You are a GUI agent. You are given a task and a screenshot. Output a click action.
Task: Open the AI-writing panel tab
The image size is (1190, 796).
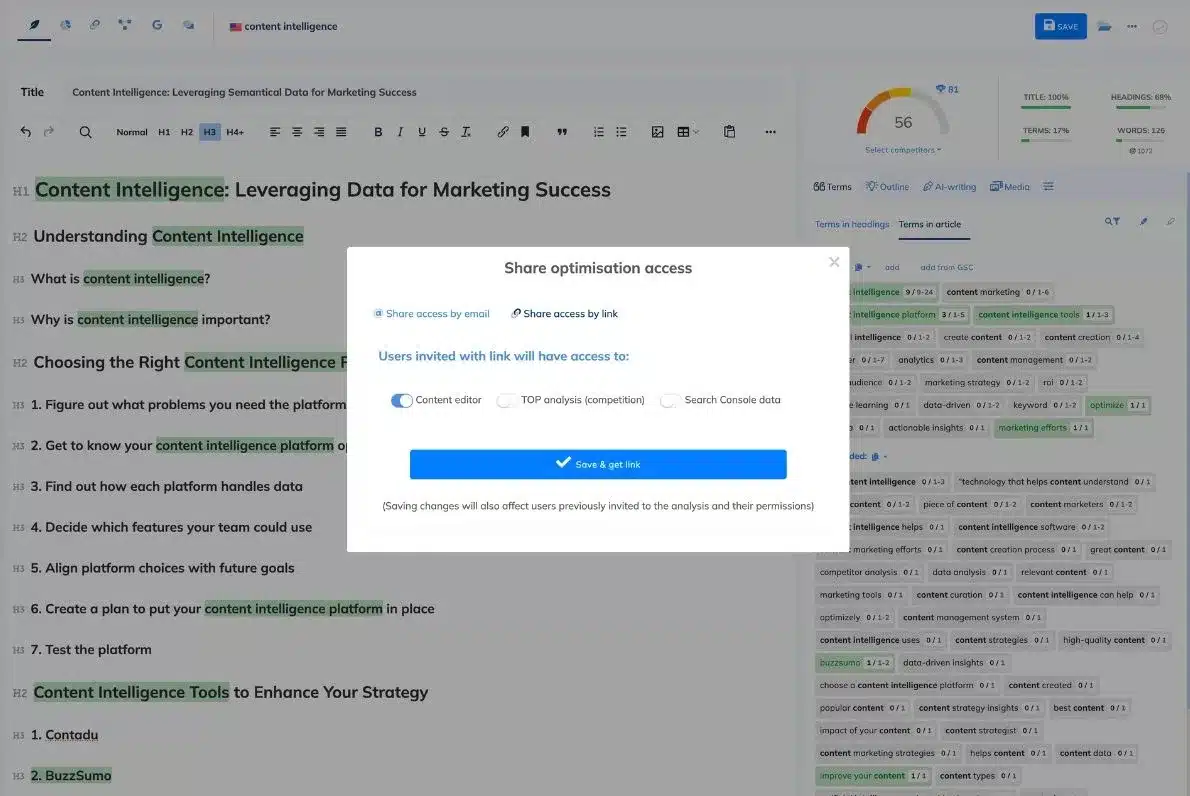pos(949,187)
